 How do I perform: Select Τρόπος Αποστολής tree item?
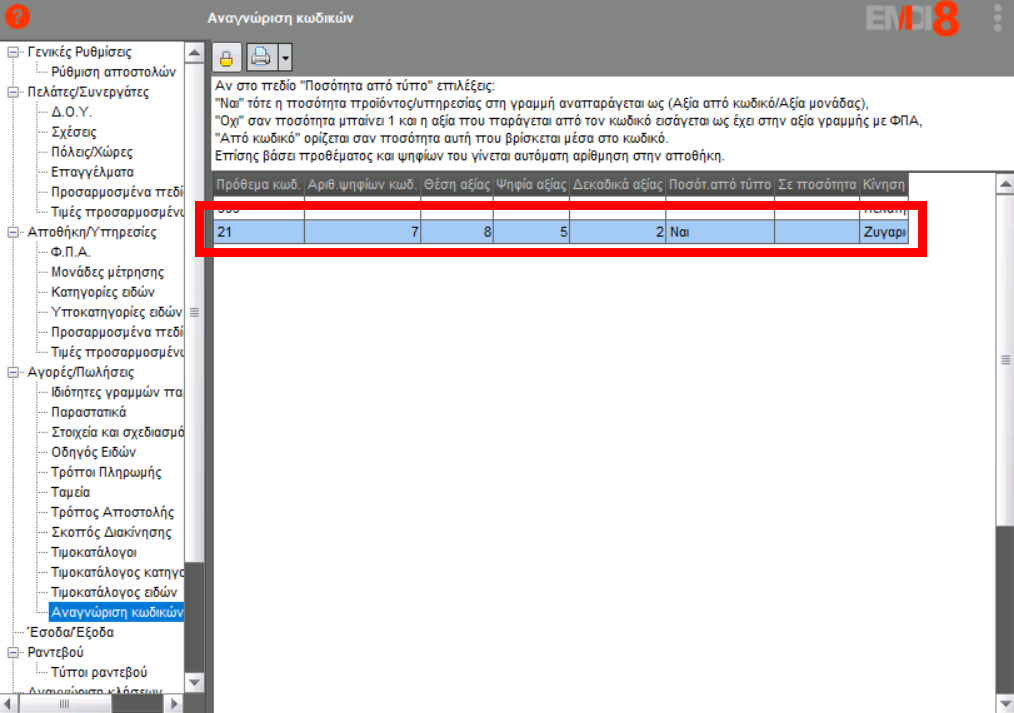pos(113,513)
